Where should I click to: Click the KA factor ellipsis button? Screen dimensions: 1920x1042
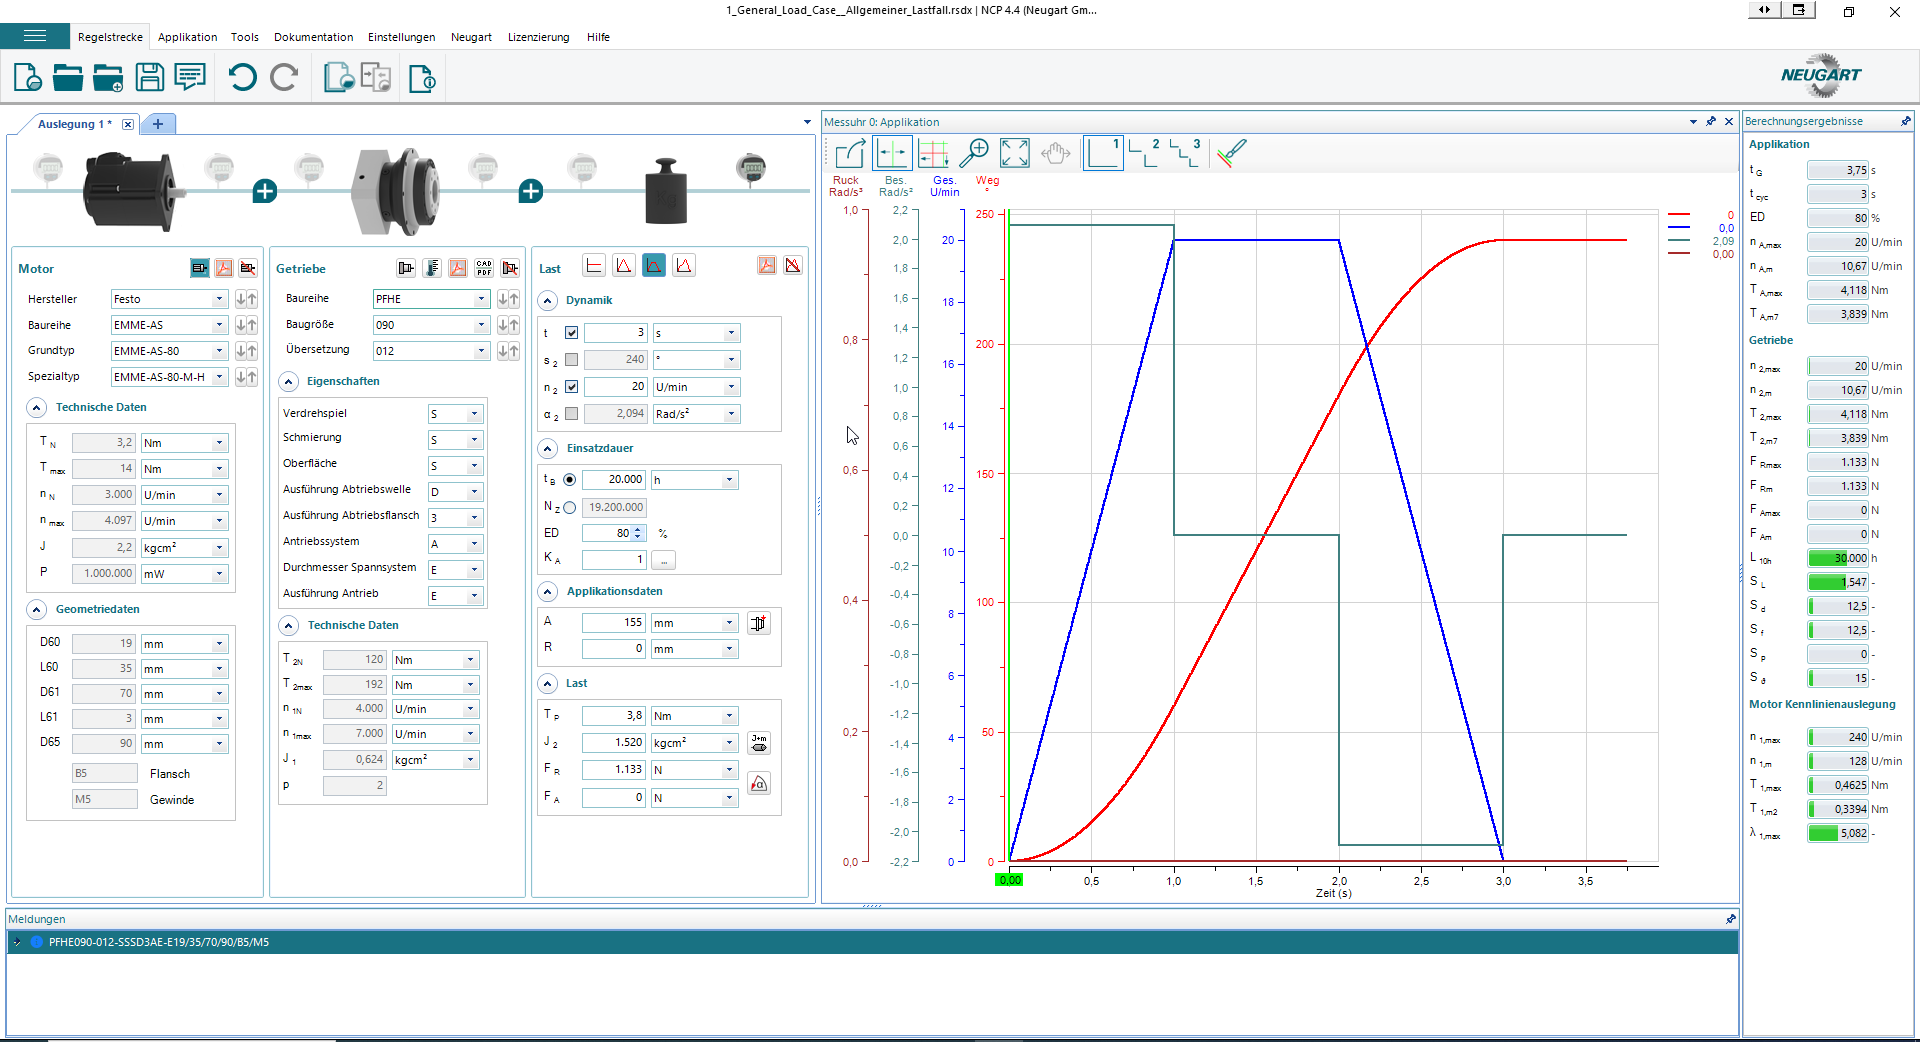click(x=663, y=560)
